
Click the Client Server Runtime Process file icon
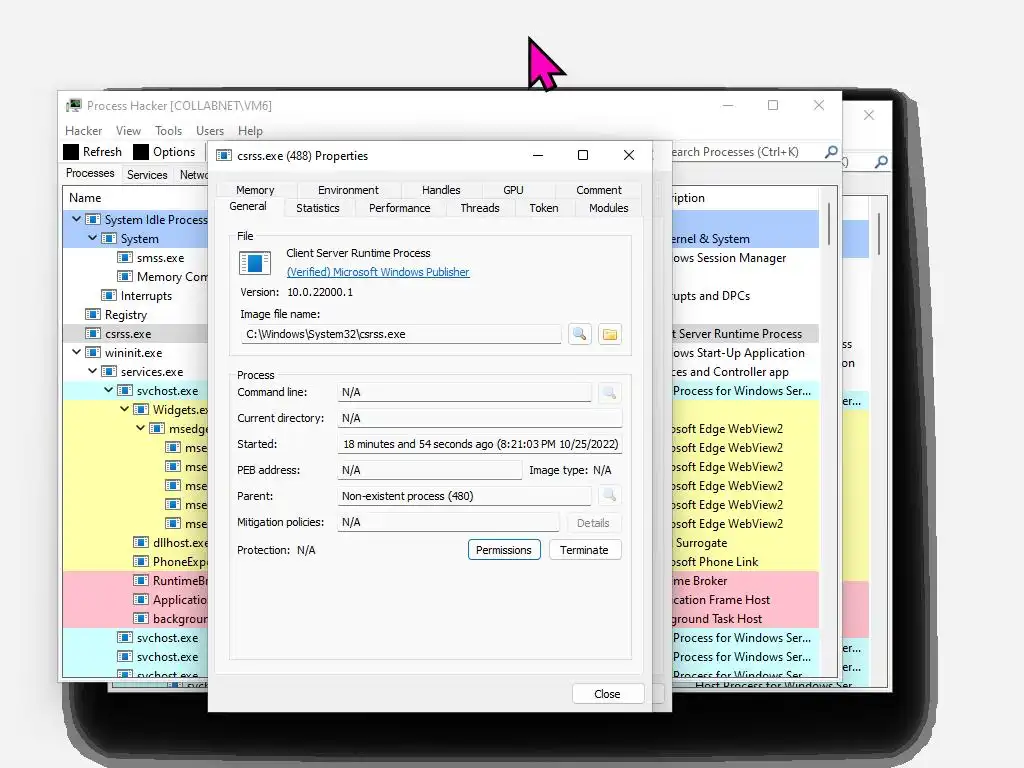coord(255,263)
